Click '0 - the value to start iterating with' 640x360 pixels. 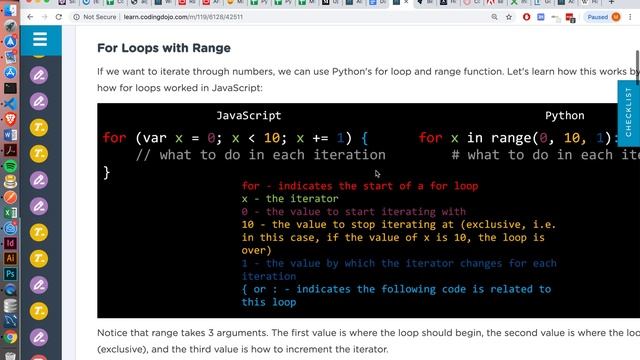353,212
